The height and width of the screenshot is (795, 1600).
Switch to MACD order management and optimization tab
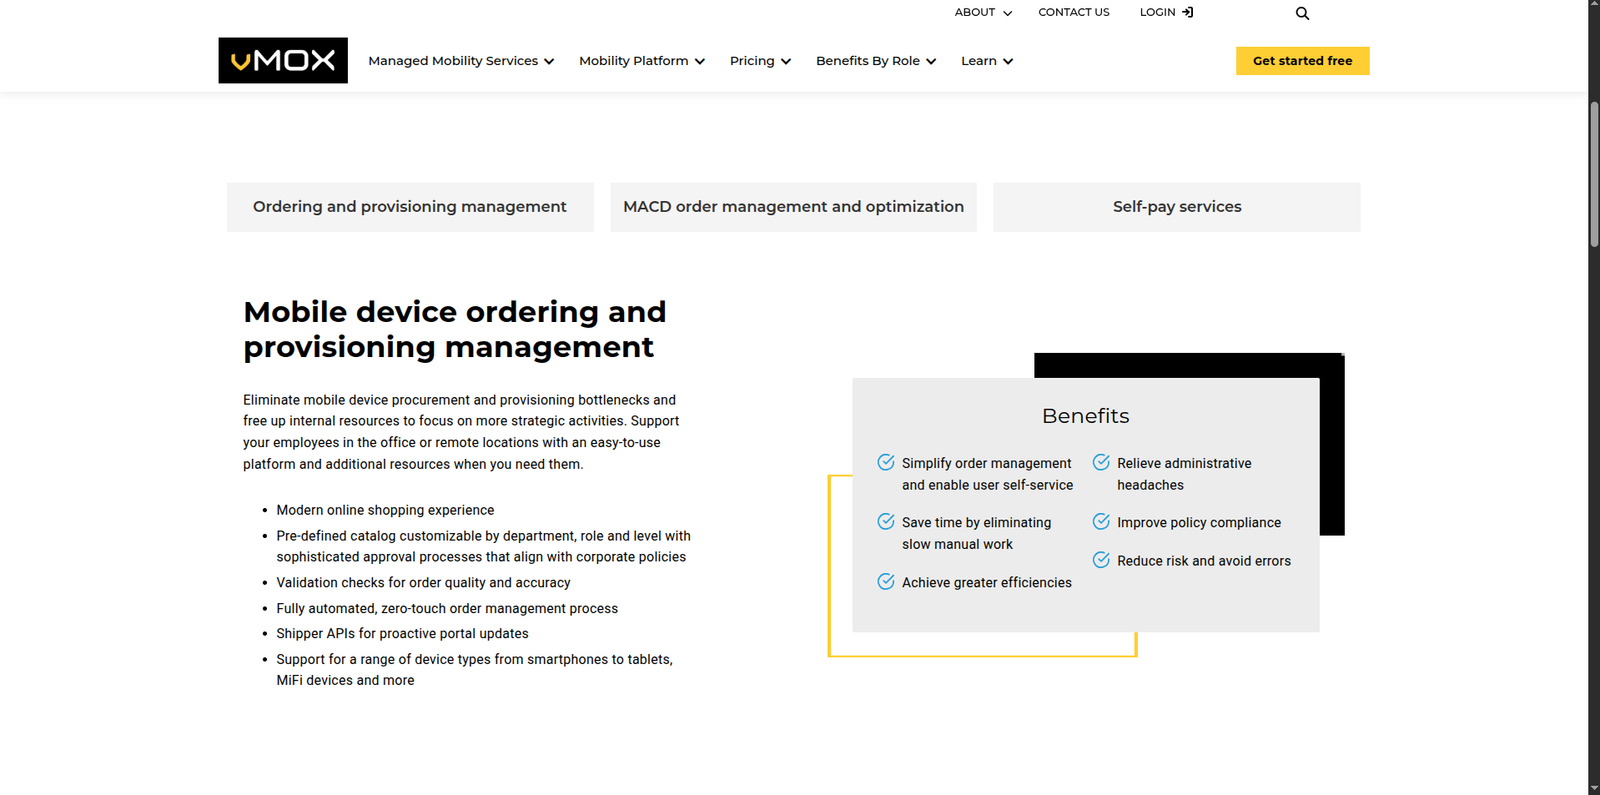click(793, 207)
